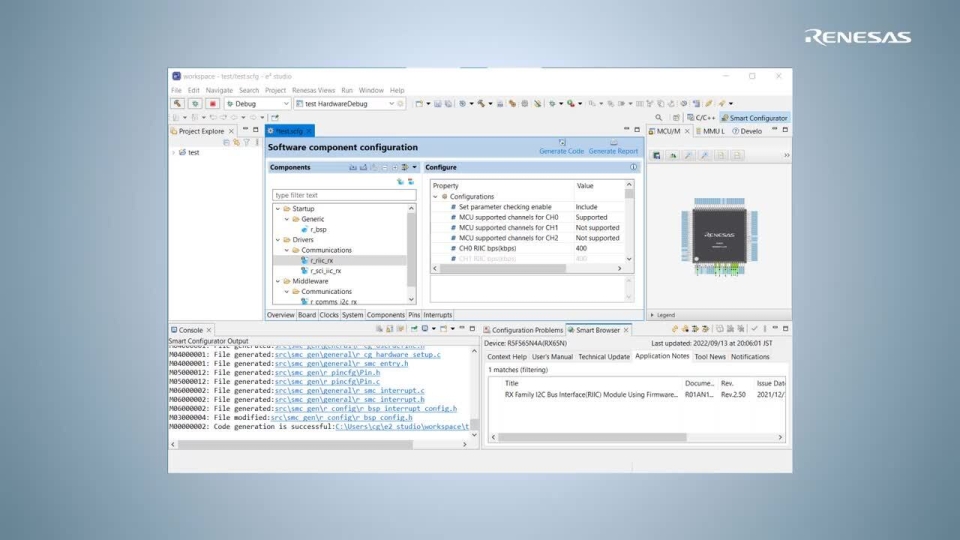
Task: Click Generate Report button
Action: point(613,147)
